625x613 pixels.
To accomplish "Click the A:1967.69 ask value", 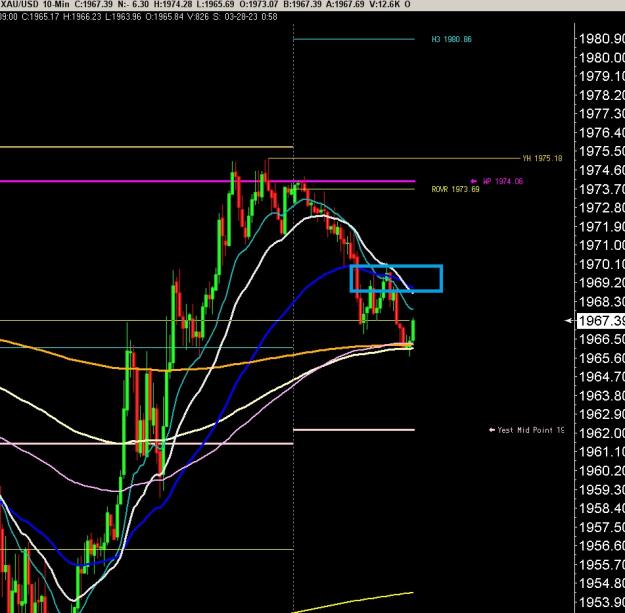I will coord(346,4).
